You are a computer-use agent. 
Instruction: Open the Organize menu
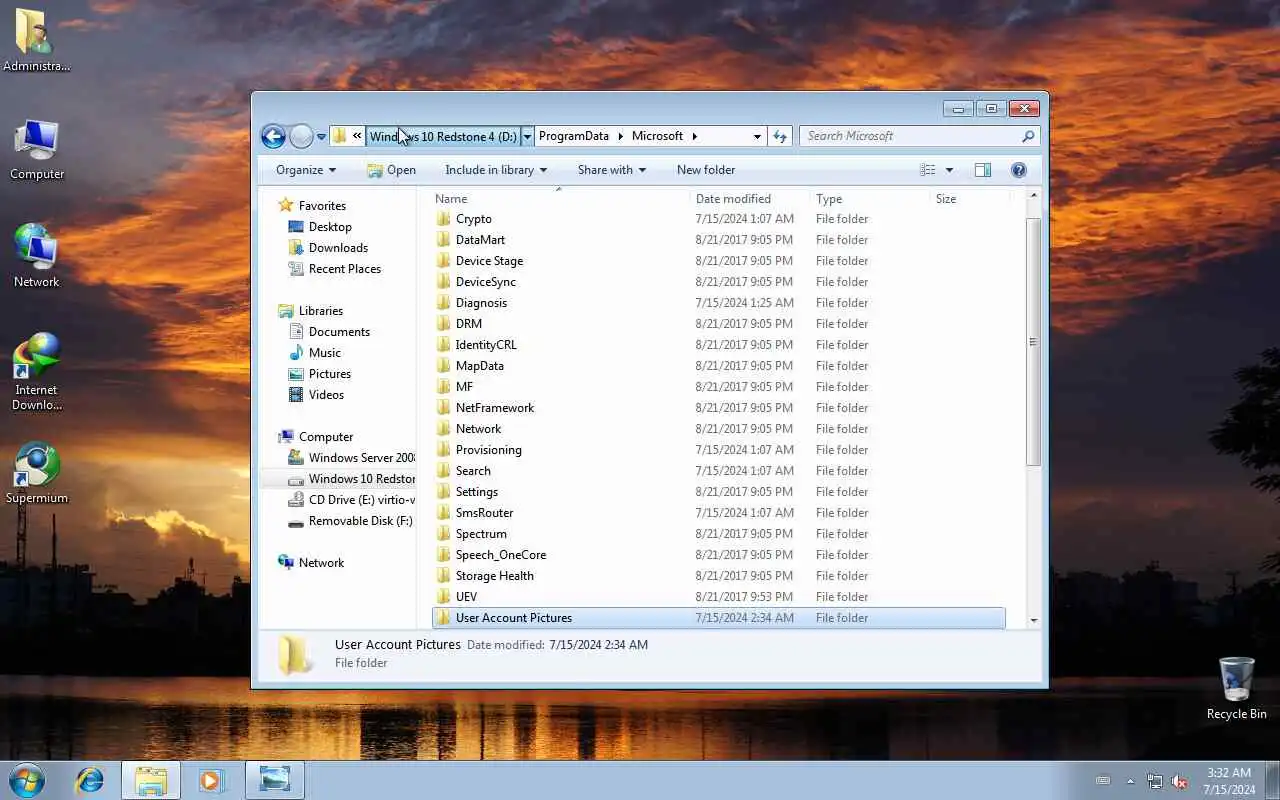pos(306,170)
